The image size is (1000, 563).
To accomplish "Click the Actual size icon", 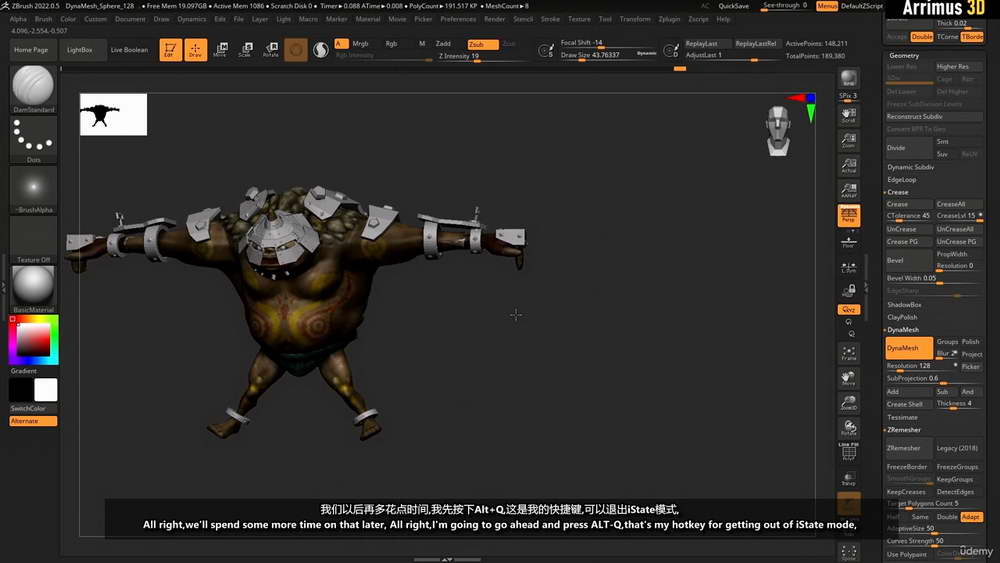I will pyautogui.click(x=849, y=166).
